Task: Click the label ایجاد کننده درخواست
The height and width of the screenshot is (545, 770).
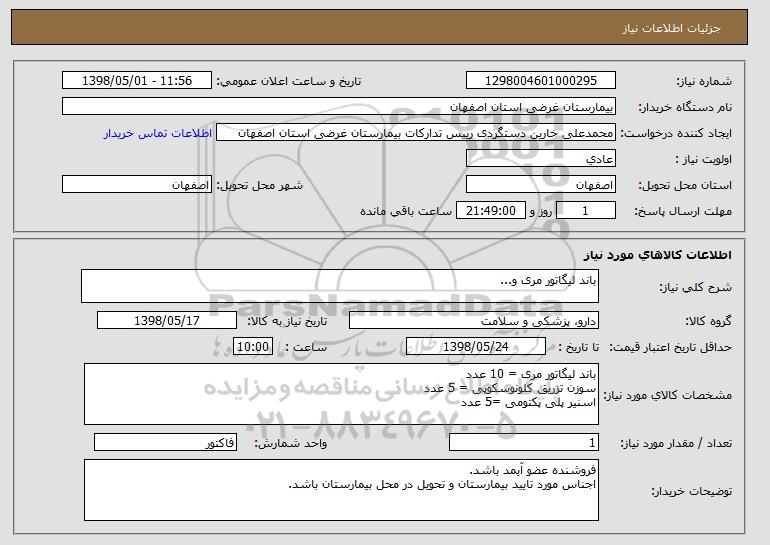Action: click(x=676, y=133)
